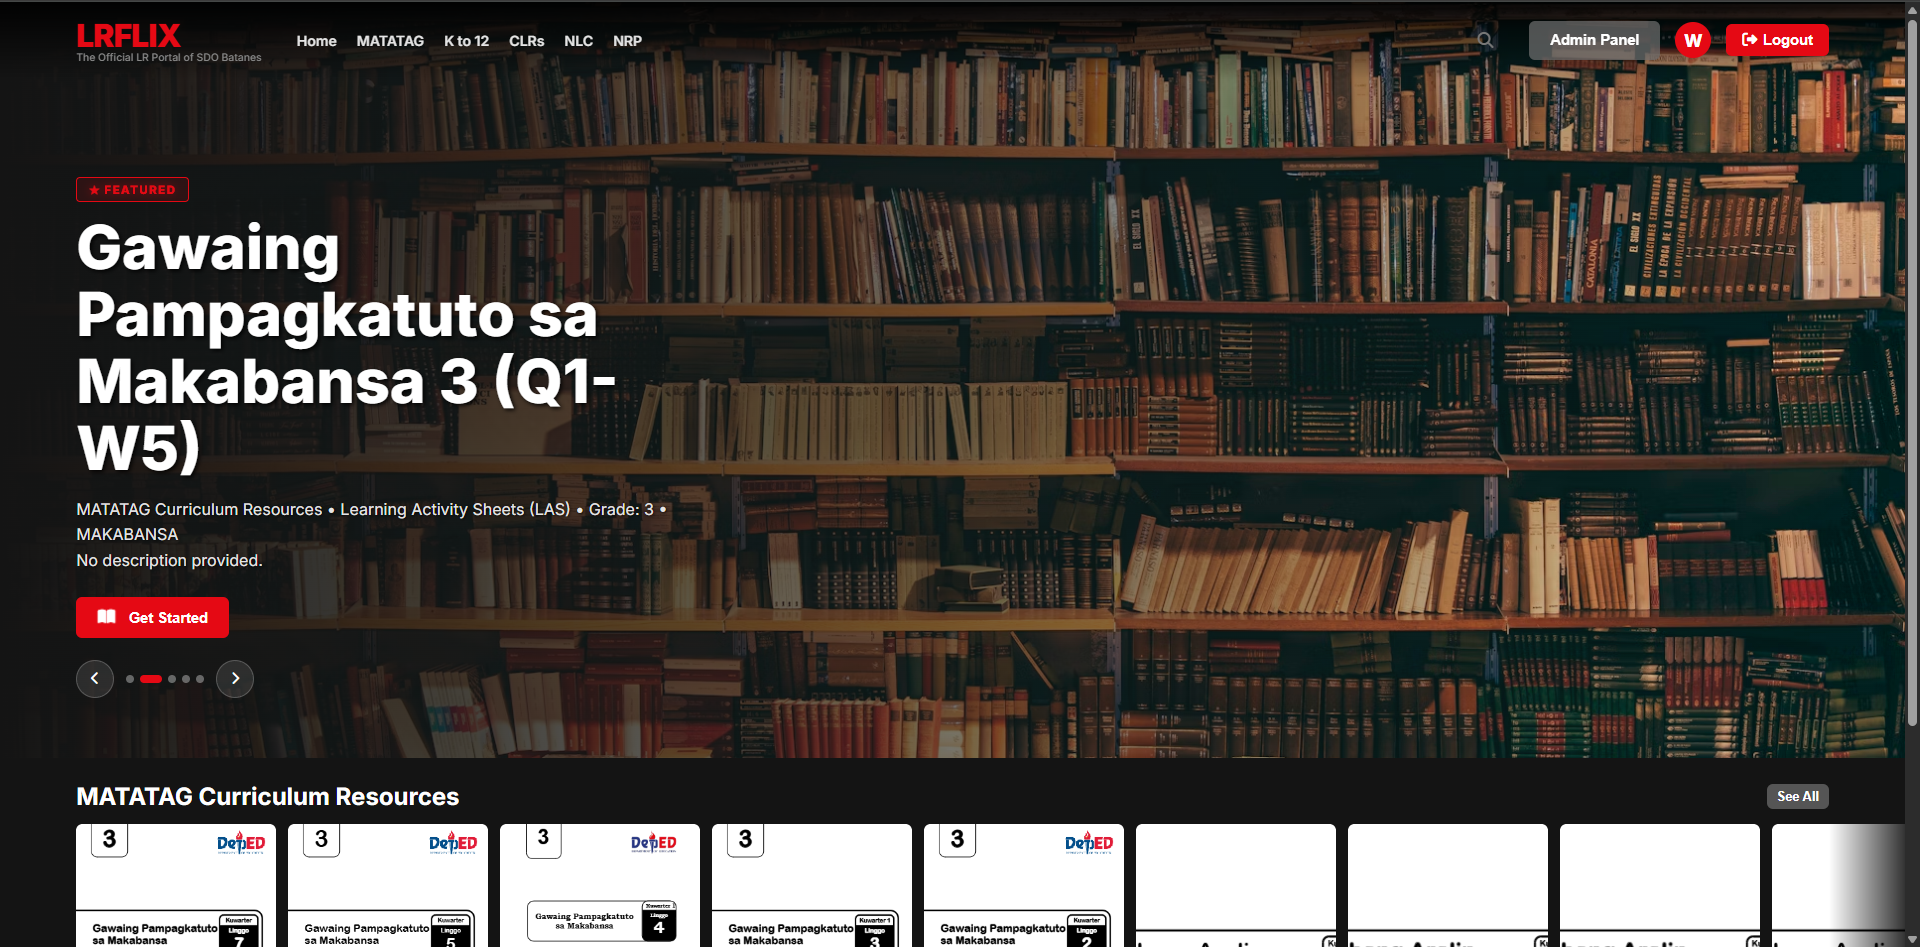Open the NLC nav item

(578, 41)
